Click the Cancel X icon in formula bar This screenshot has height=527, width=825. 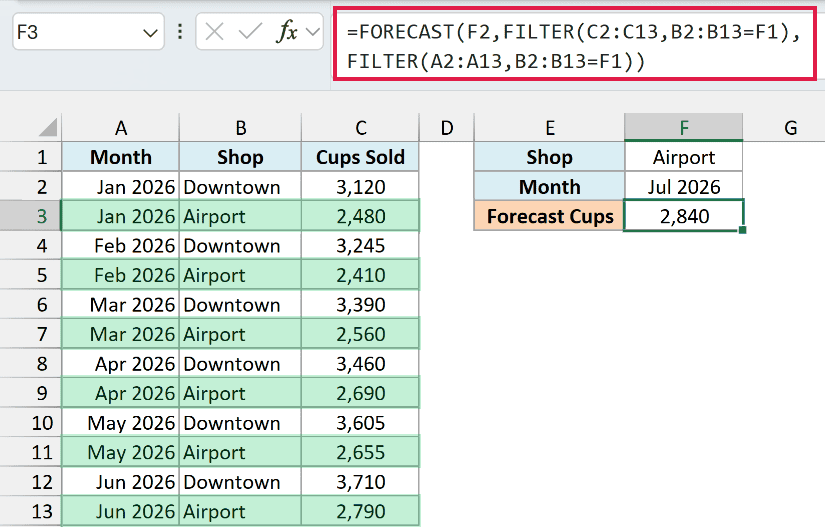coord(214,32)
